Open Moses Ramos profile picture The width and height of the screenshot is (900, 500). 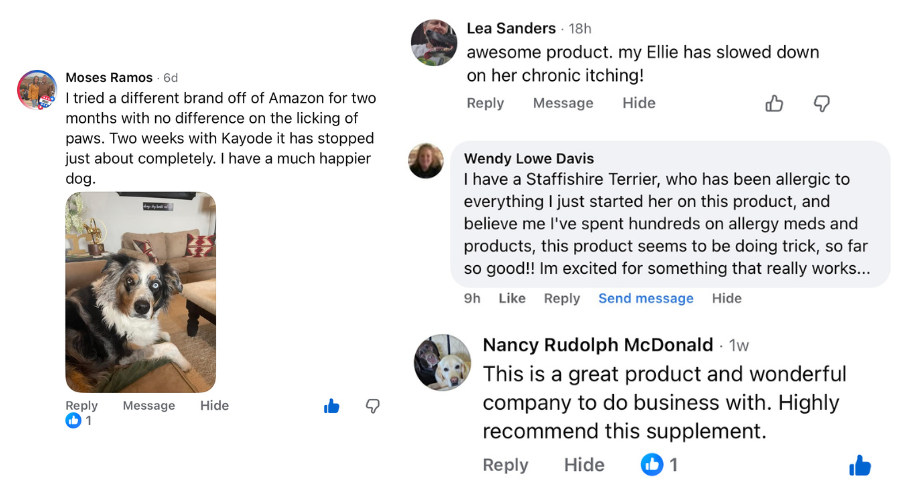pyautogui.click(x=37, y=90)
